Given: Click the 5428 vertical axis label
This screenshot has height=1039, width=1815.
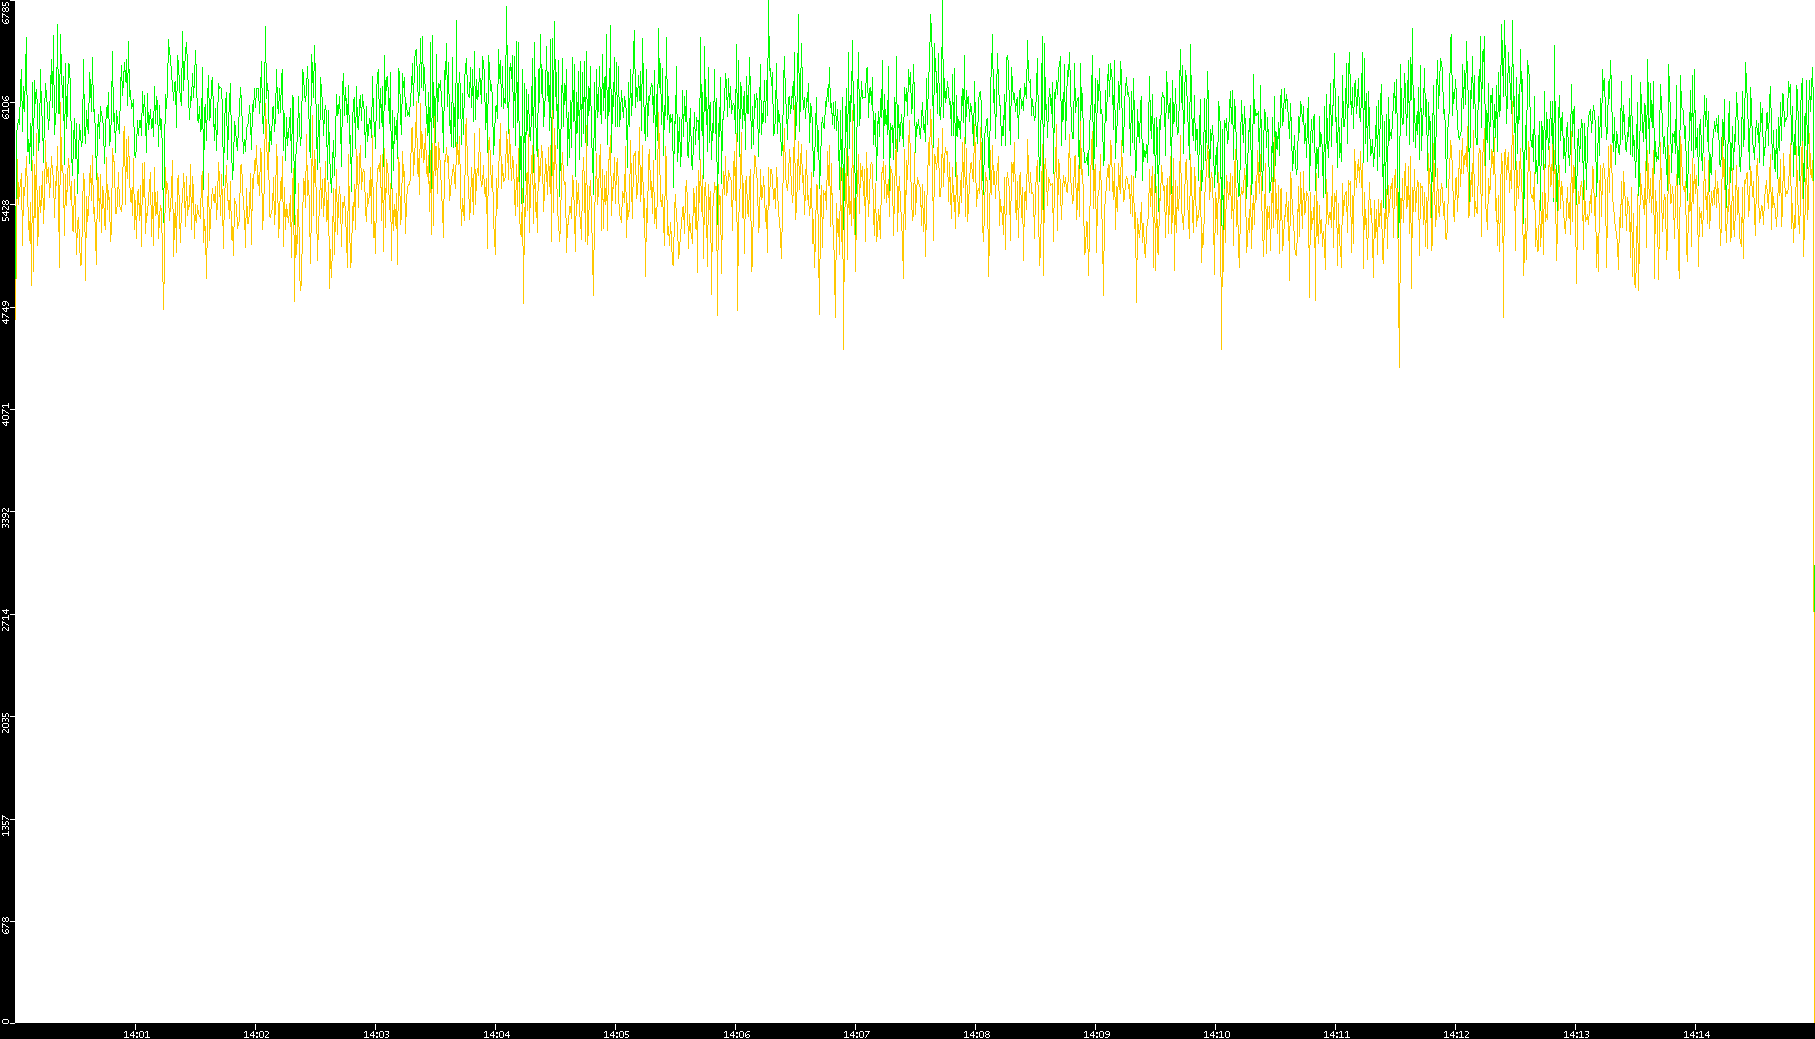Looking at the screenshot, I should [x=7, y=209].
